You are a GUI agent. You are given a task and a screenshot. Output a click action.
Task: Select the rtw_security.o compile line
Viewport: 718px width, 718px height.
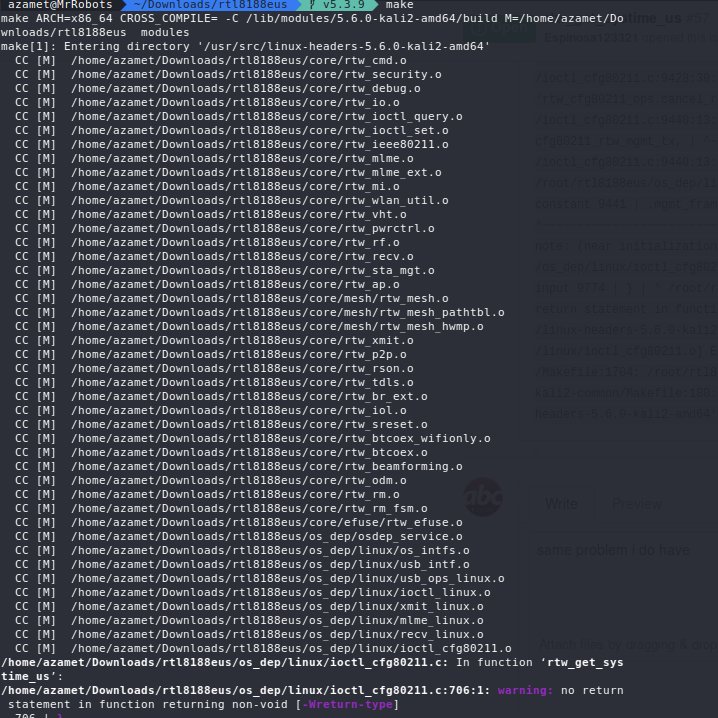coord(228,75)
